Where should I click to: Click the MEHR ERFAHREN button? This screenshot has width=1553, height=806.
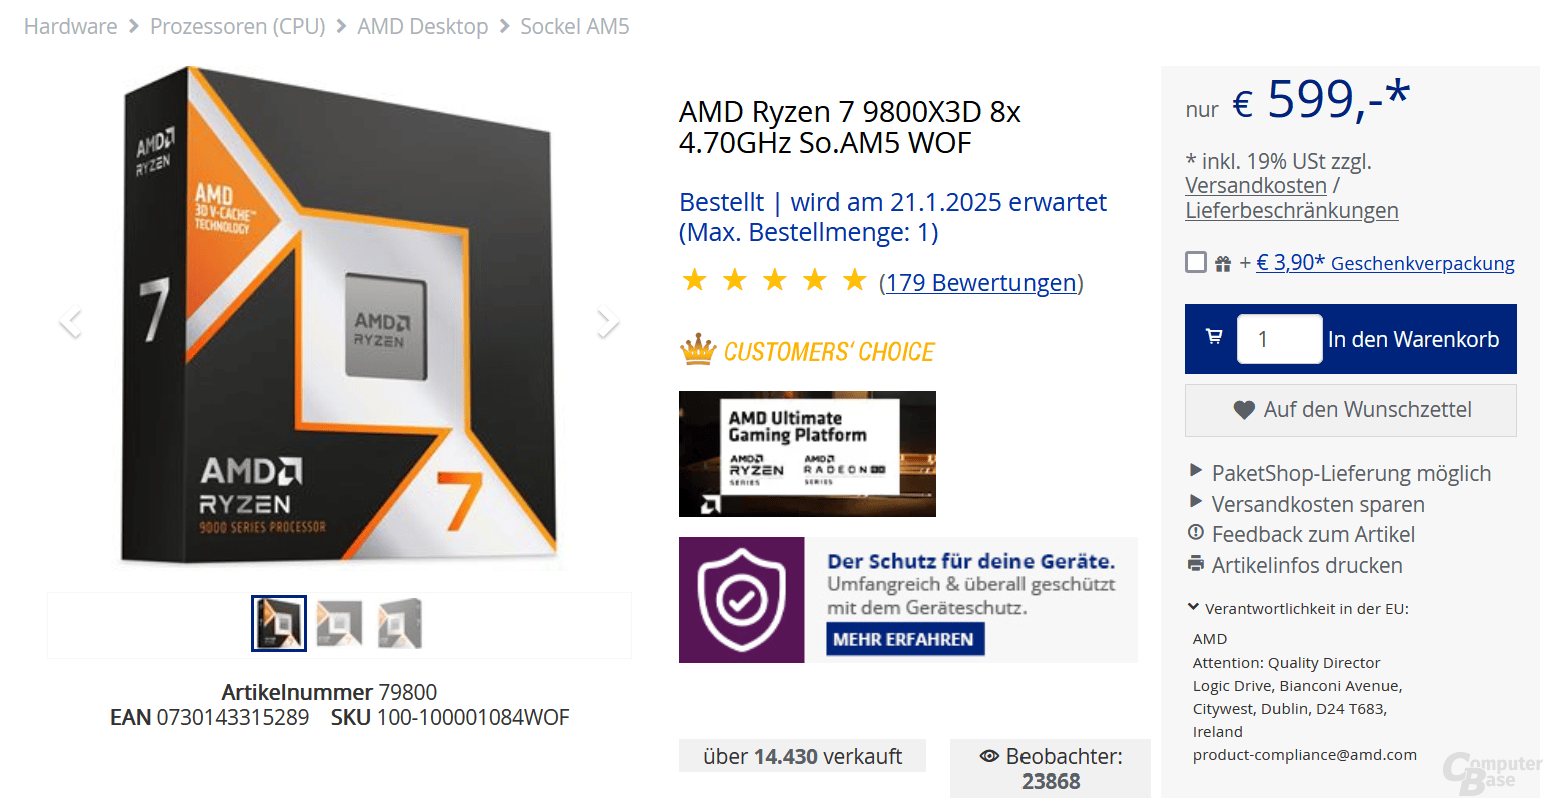pyautogui.click(x=905, y=639)
